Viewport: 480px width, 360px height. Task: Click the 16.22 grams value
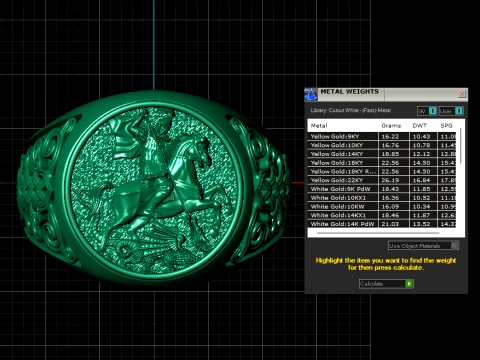[390, 136]
